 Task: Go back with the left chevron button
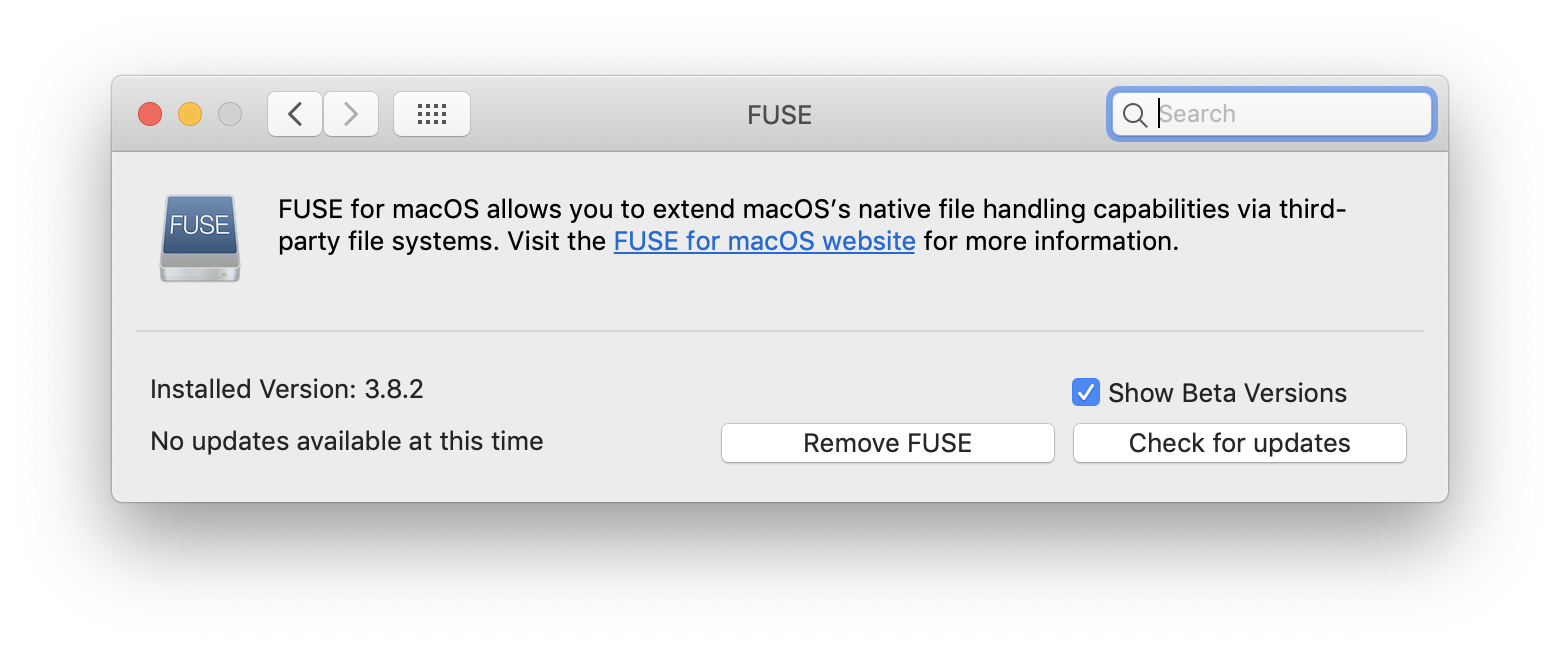click(x=295, y=114)
